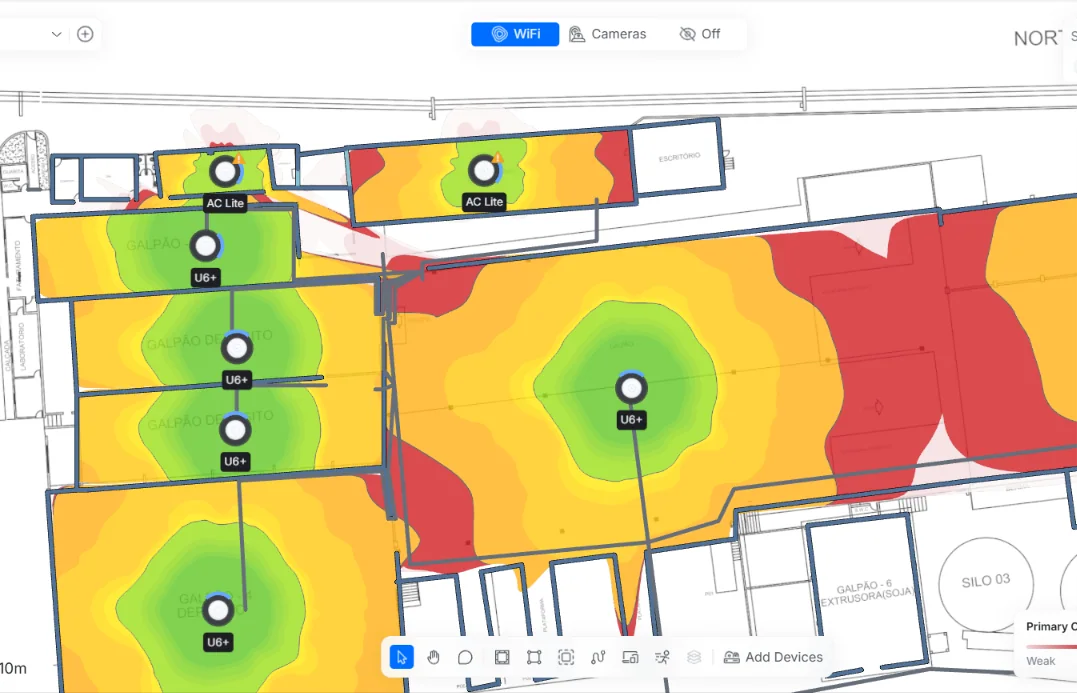Expand the floor selector chevron dropdown
The image size is (1077, 693).
tap(56, 34)
